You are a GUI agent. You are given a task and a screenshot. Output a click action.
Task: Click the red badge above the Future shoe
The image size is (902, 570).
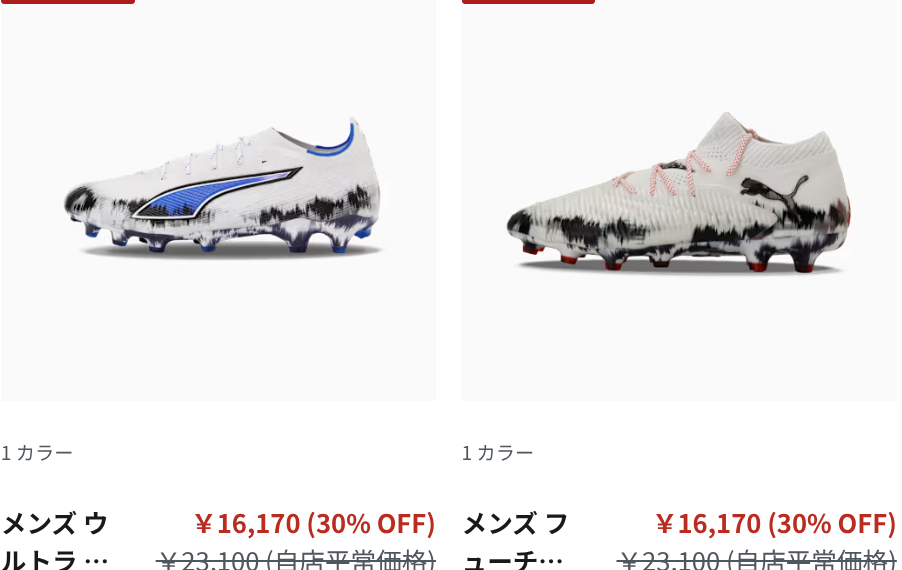tap(528, 2)
